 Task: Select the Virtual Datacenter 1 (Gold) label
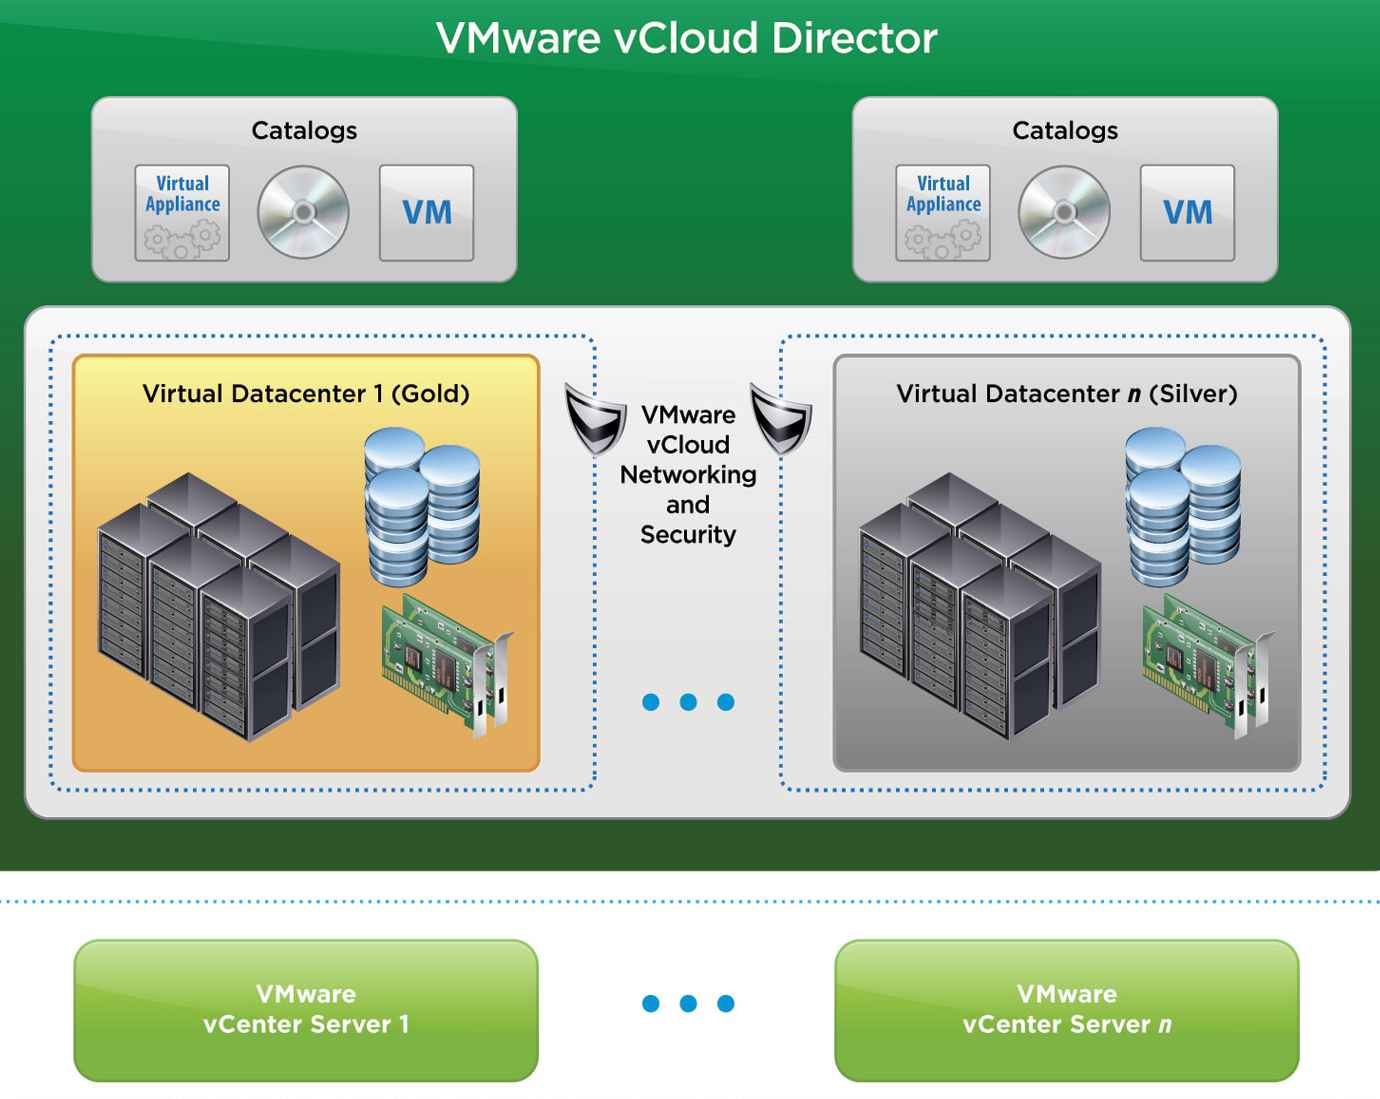point(306,393)
